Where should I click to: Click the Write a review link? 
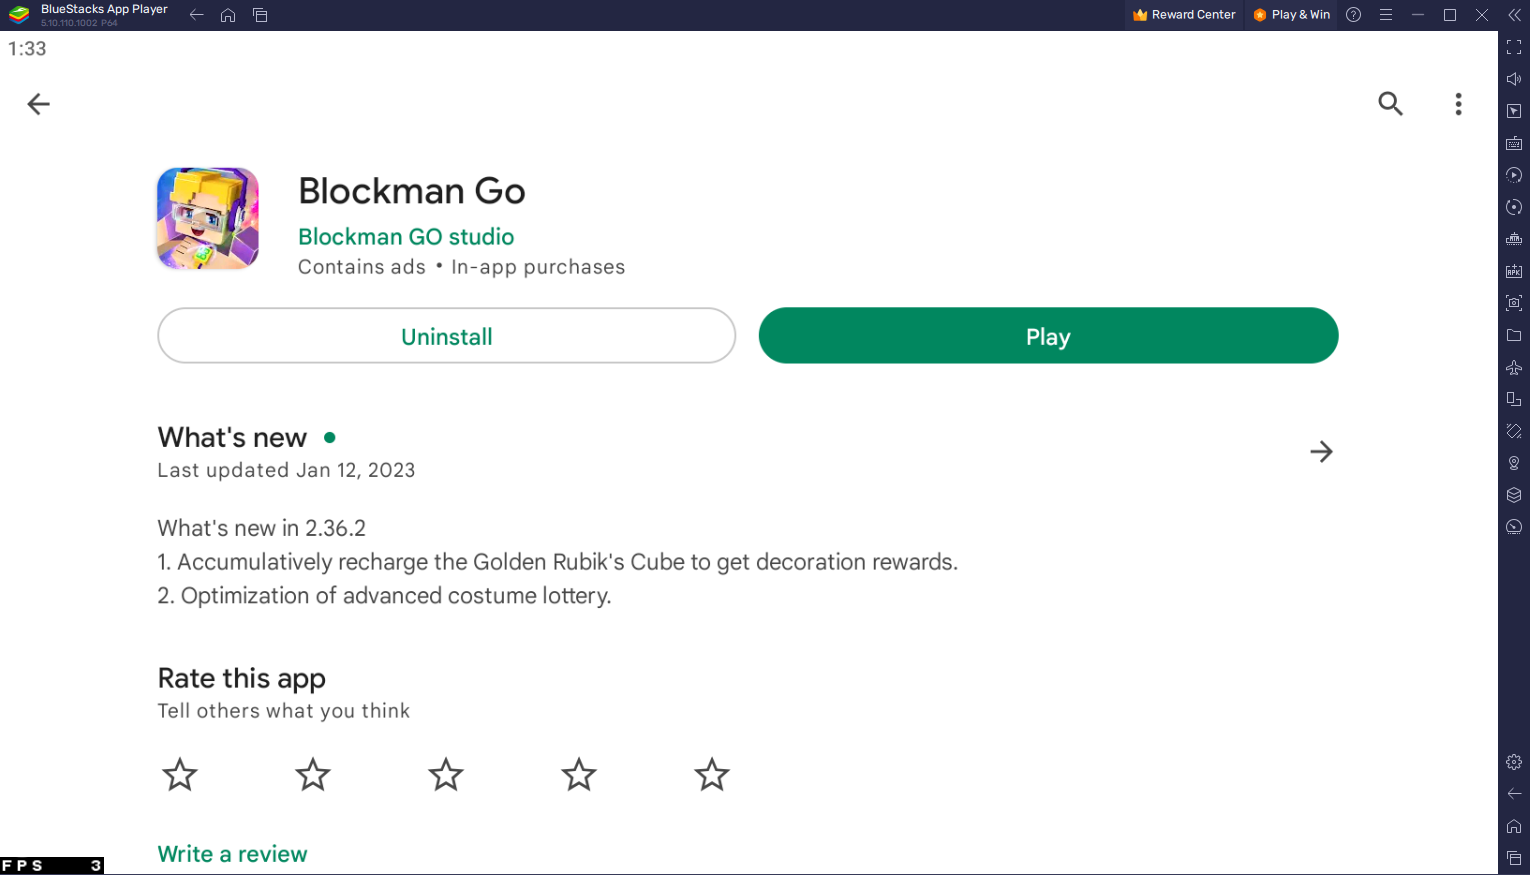point(232,854)
